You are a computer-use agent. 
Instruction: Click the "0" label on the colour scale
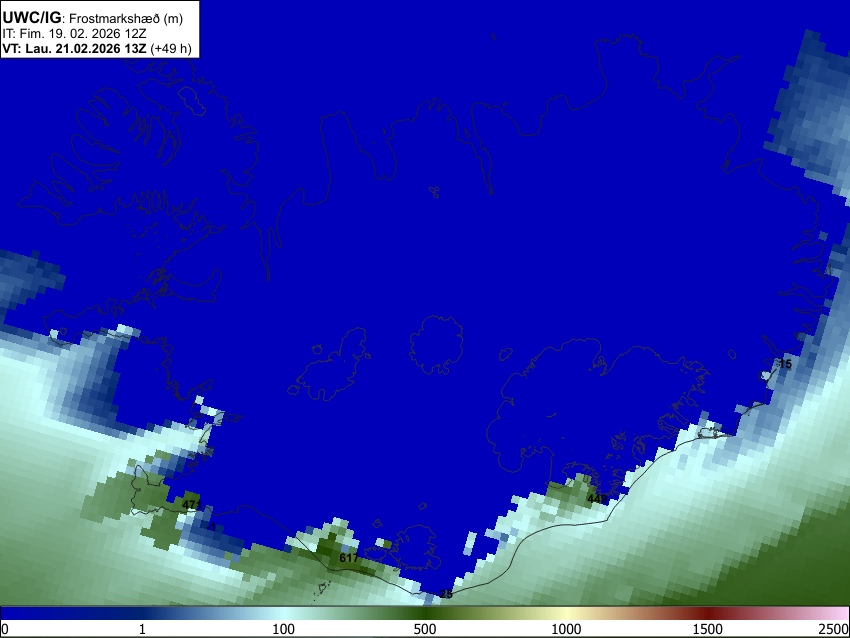pos(5,629)
